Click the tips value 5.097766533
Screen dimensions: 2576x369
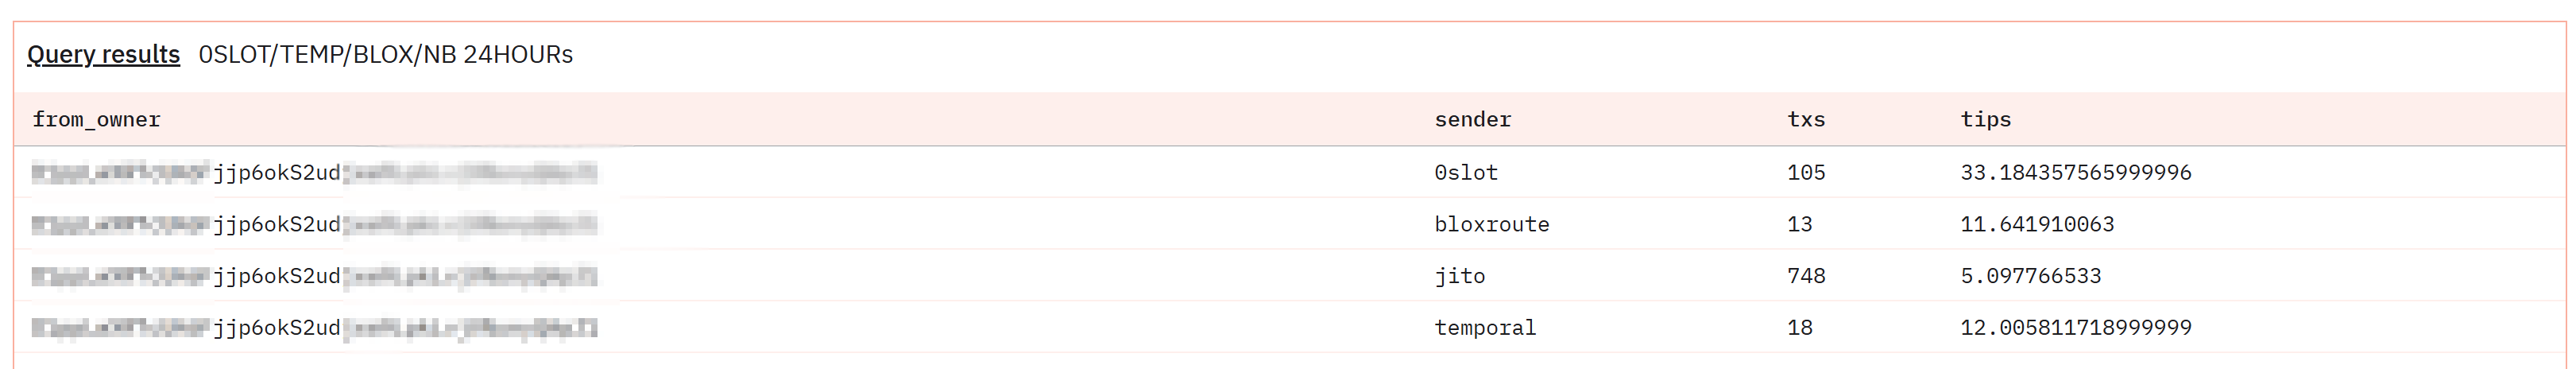point(2030,276)
